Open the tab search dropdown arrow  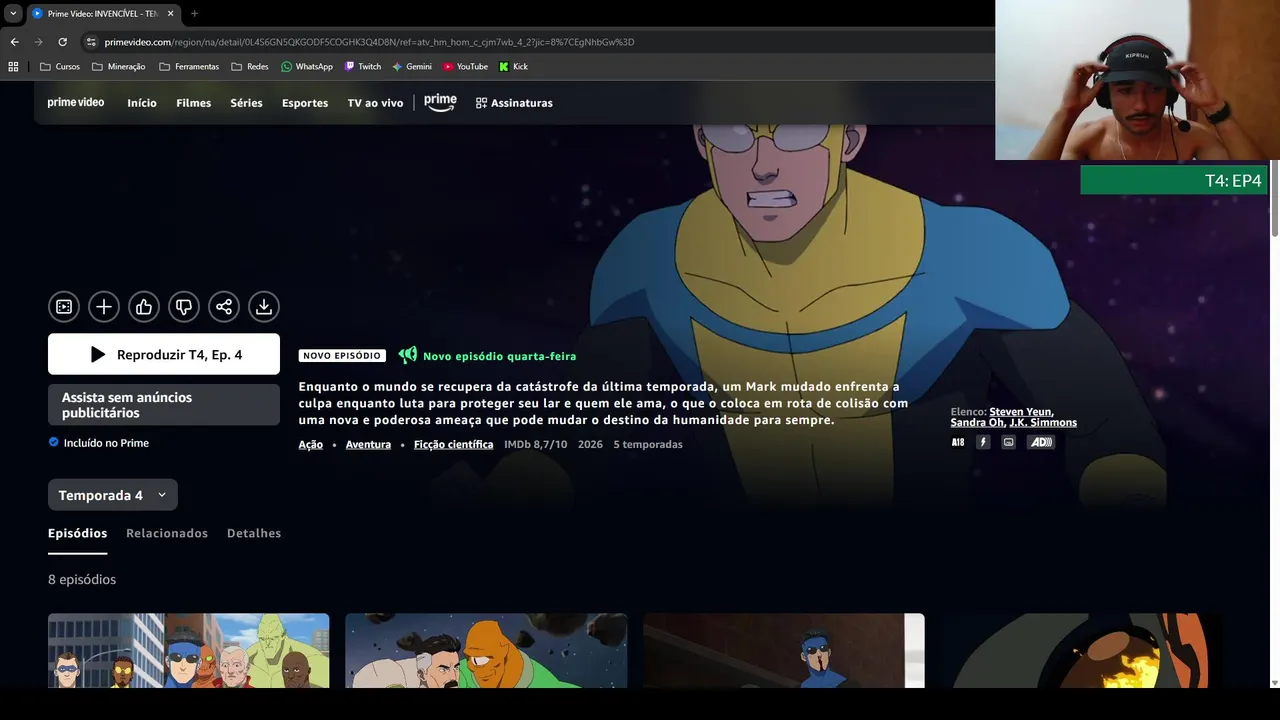click(x=13, y=14)
